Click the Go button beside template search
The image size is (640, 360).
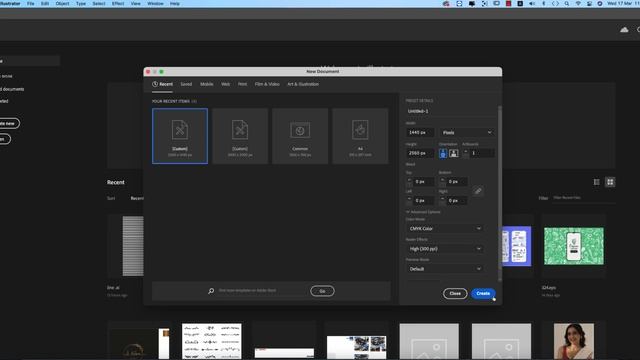[x=322, y=291]
